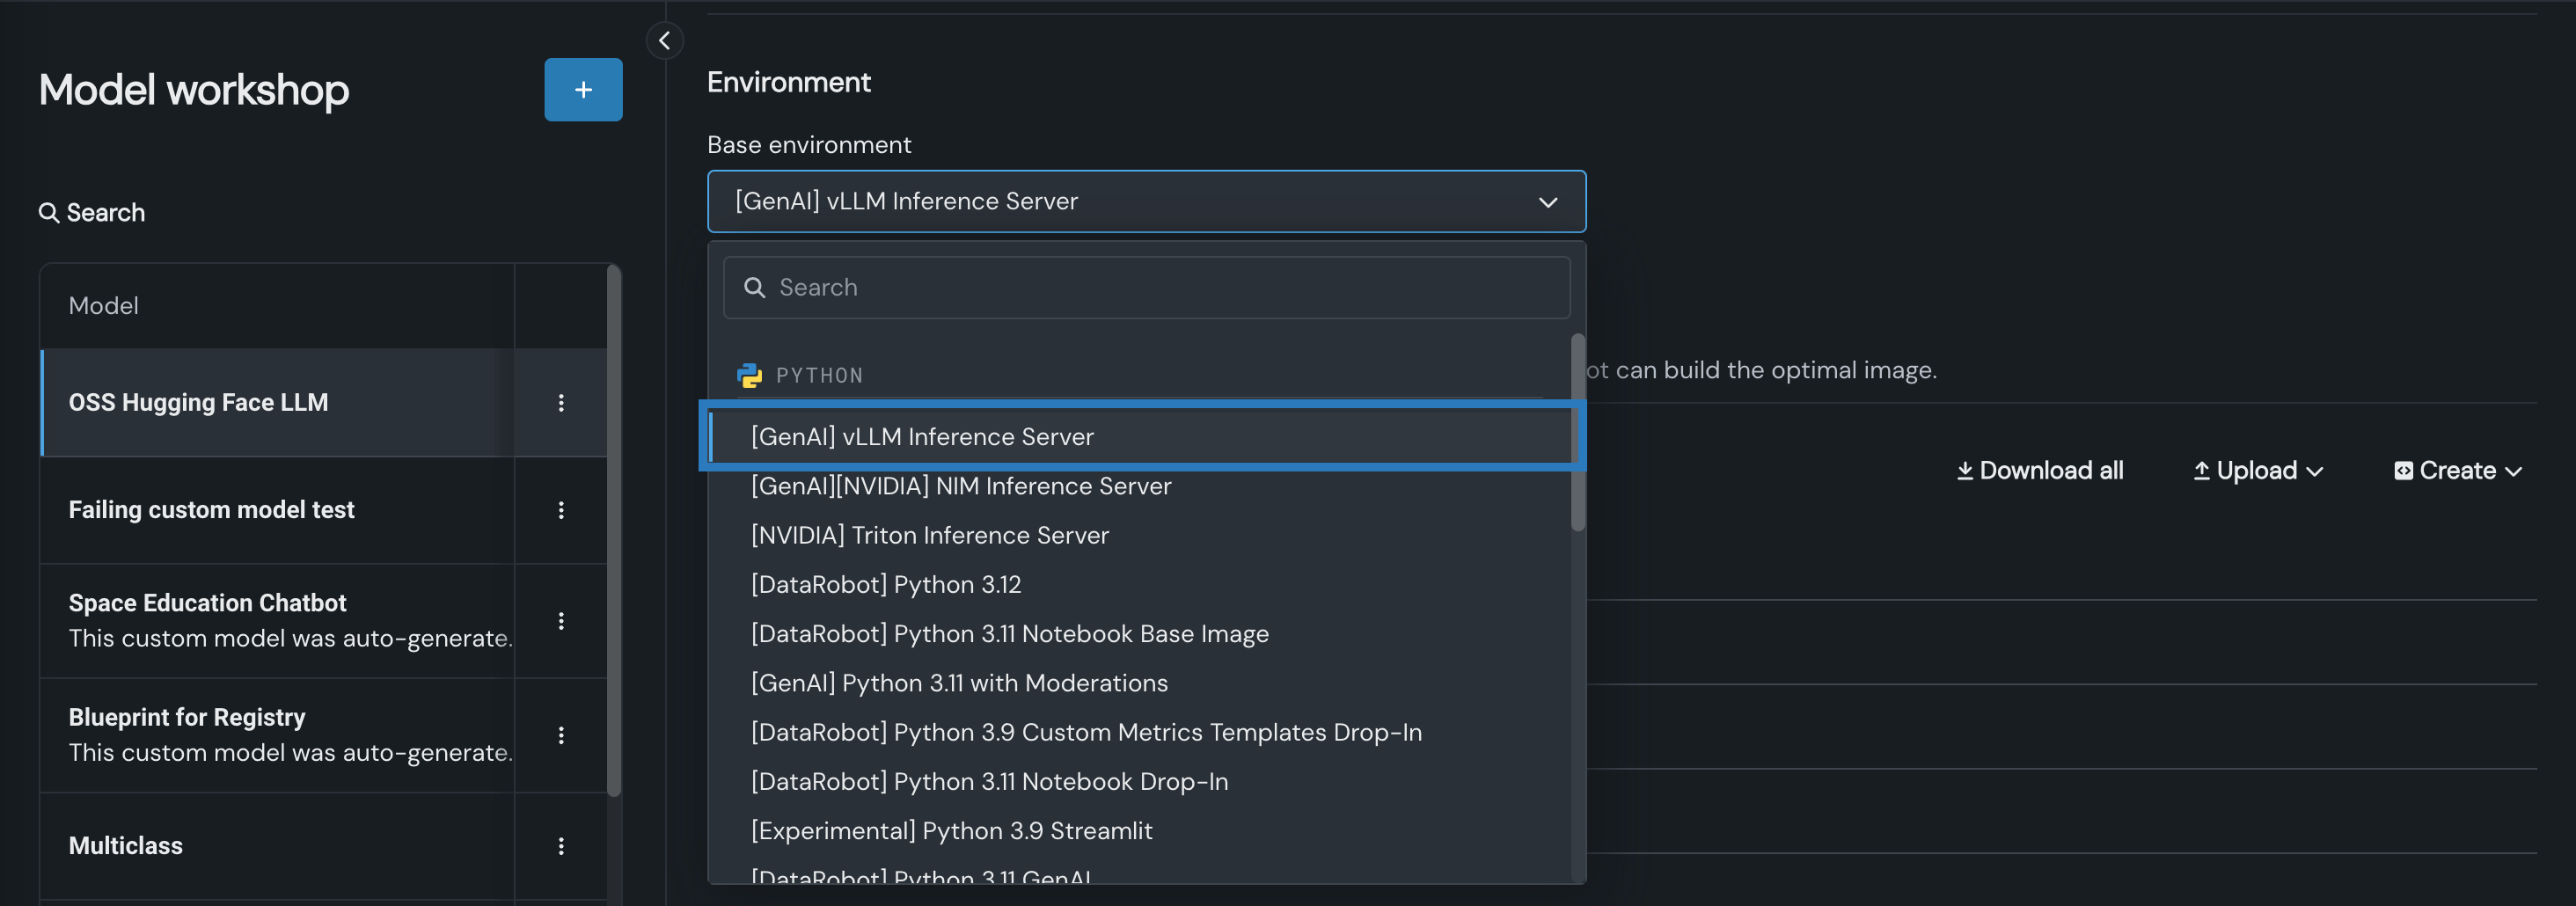Open the actions menu for Blueprint for Registry
The image size is (2576, 906).
(x=561, y=735)
